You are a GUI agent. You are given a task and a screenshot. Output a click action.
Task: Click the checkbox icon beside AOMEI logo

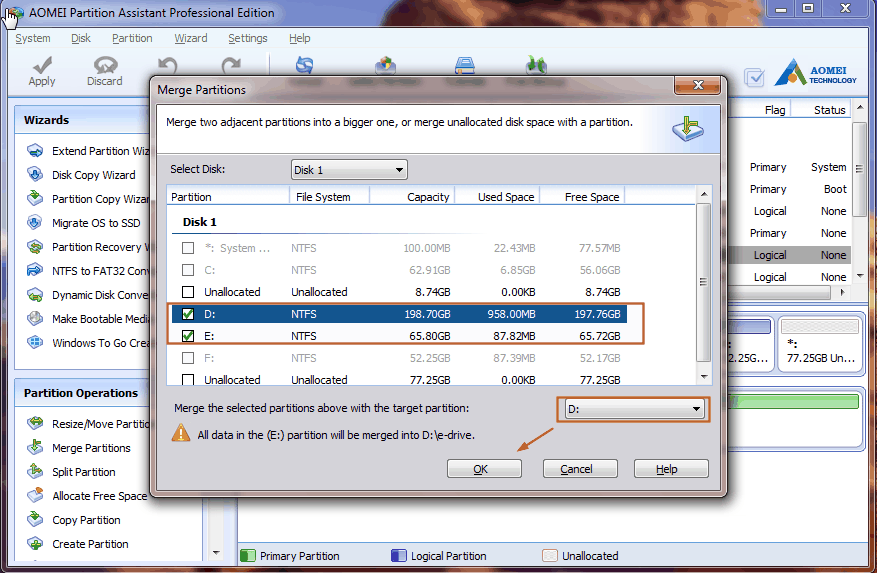click(x=754, y=77)
